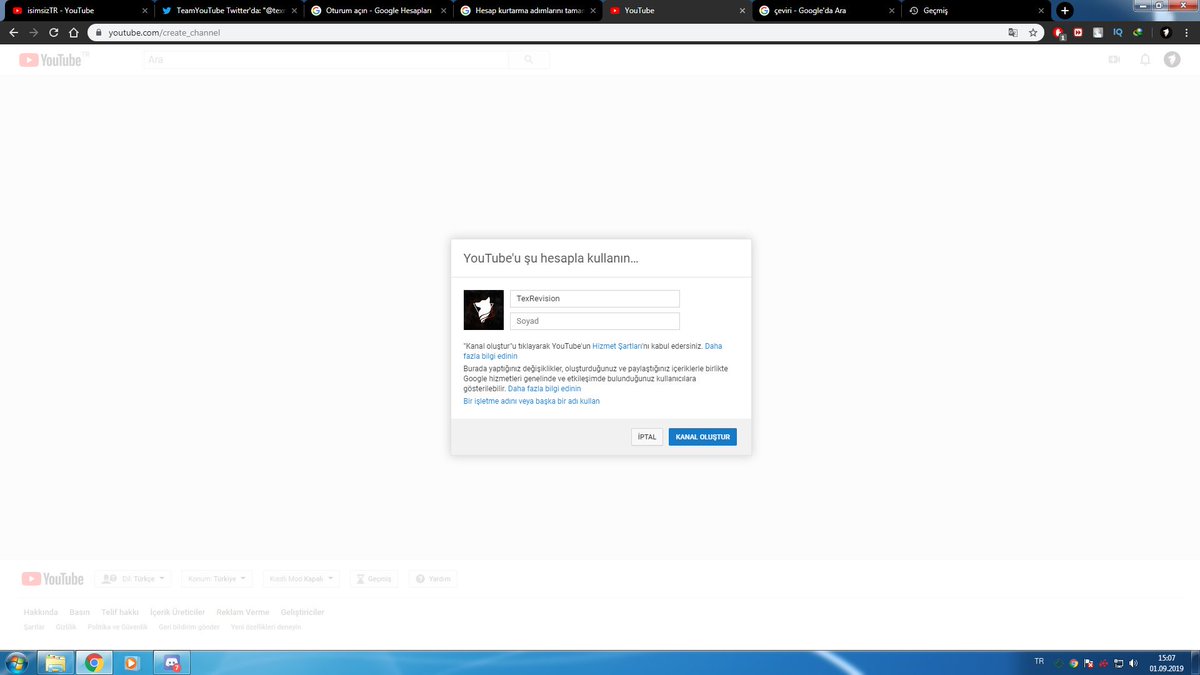The image size is (1200, 675).
Task: Close the isimsizTR - YouTube tab
Action: (x=144, y=10)
